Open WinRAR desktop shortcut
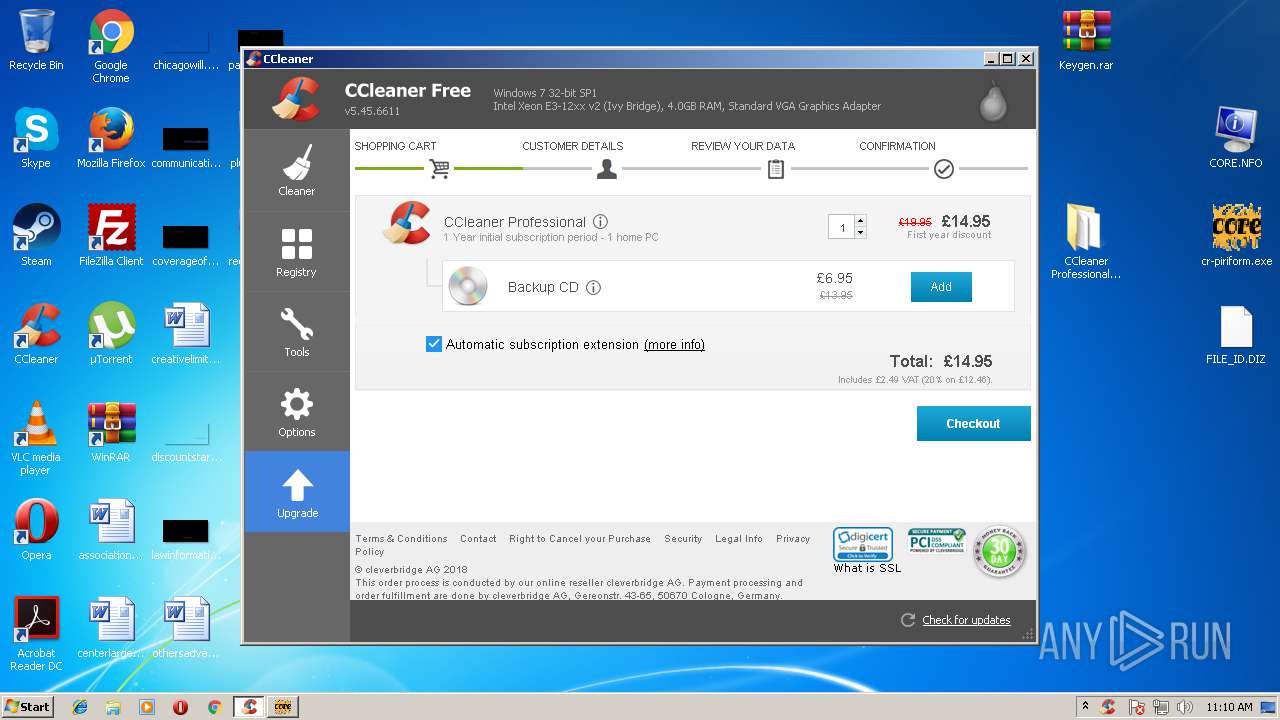This screenshot has width=1280, height=720. 111,432
